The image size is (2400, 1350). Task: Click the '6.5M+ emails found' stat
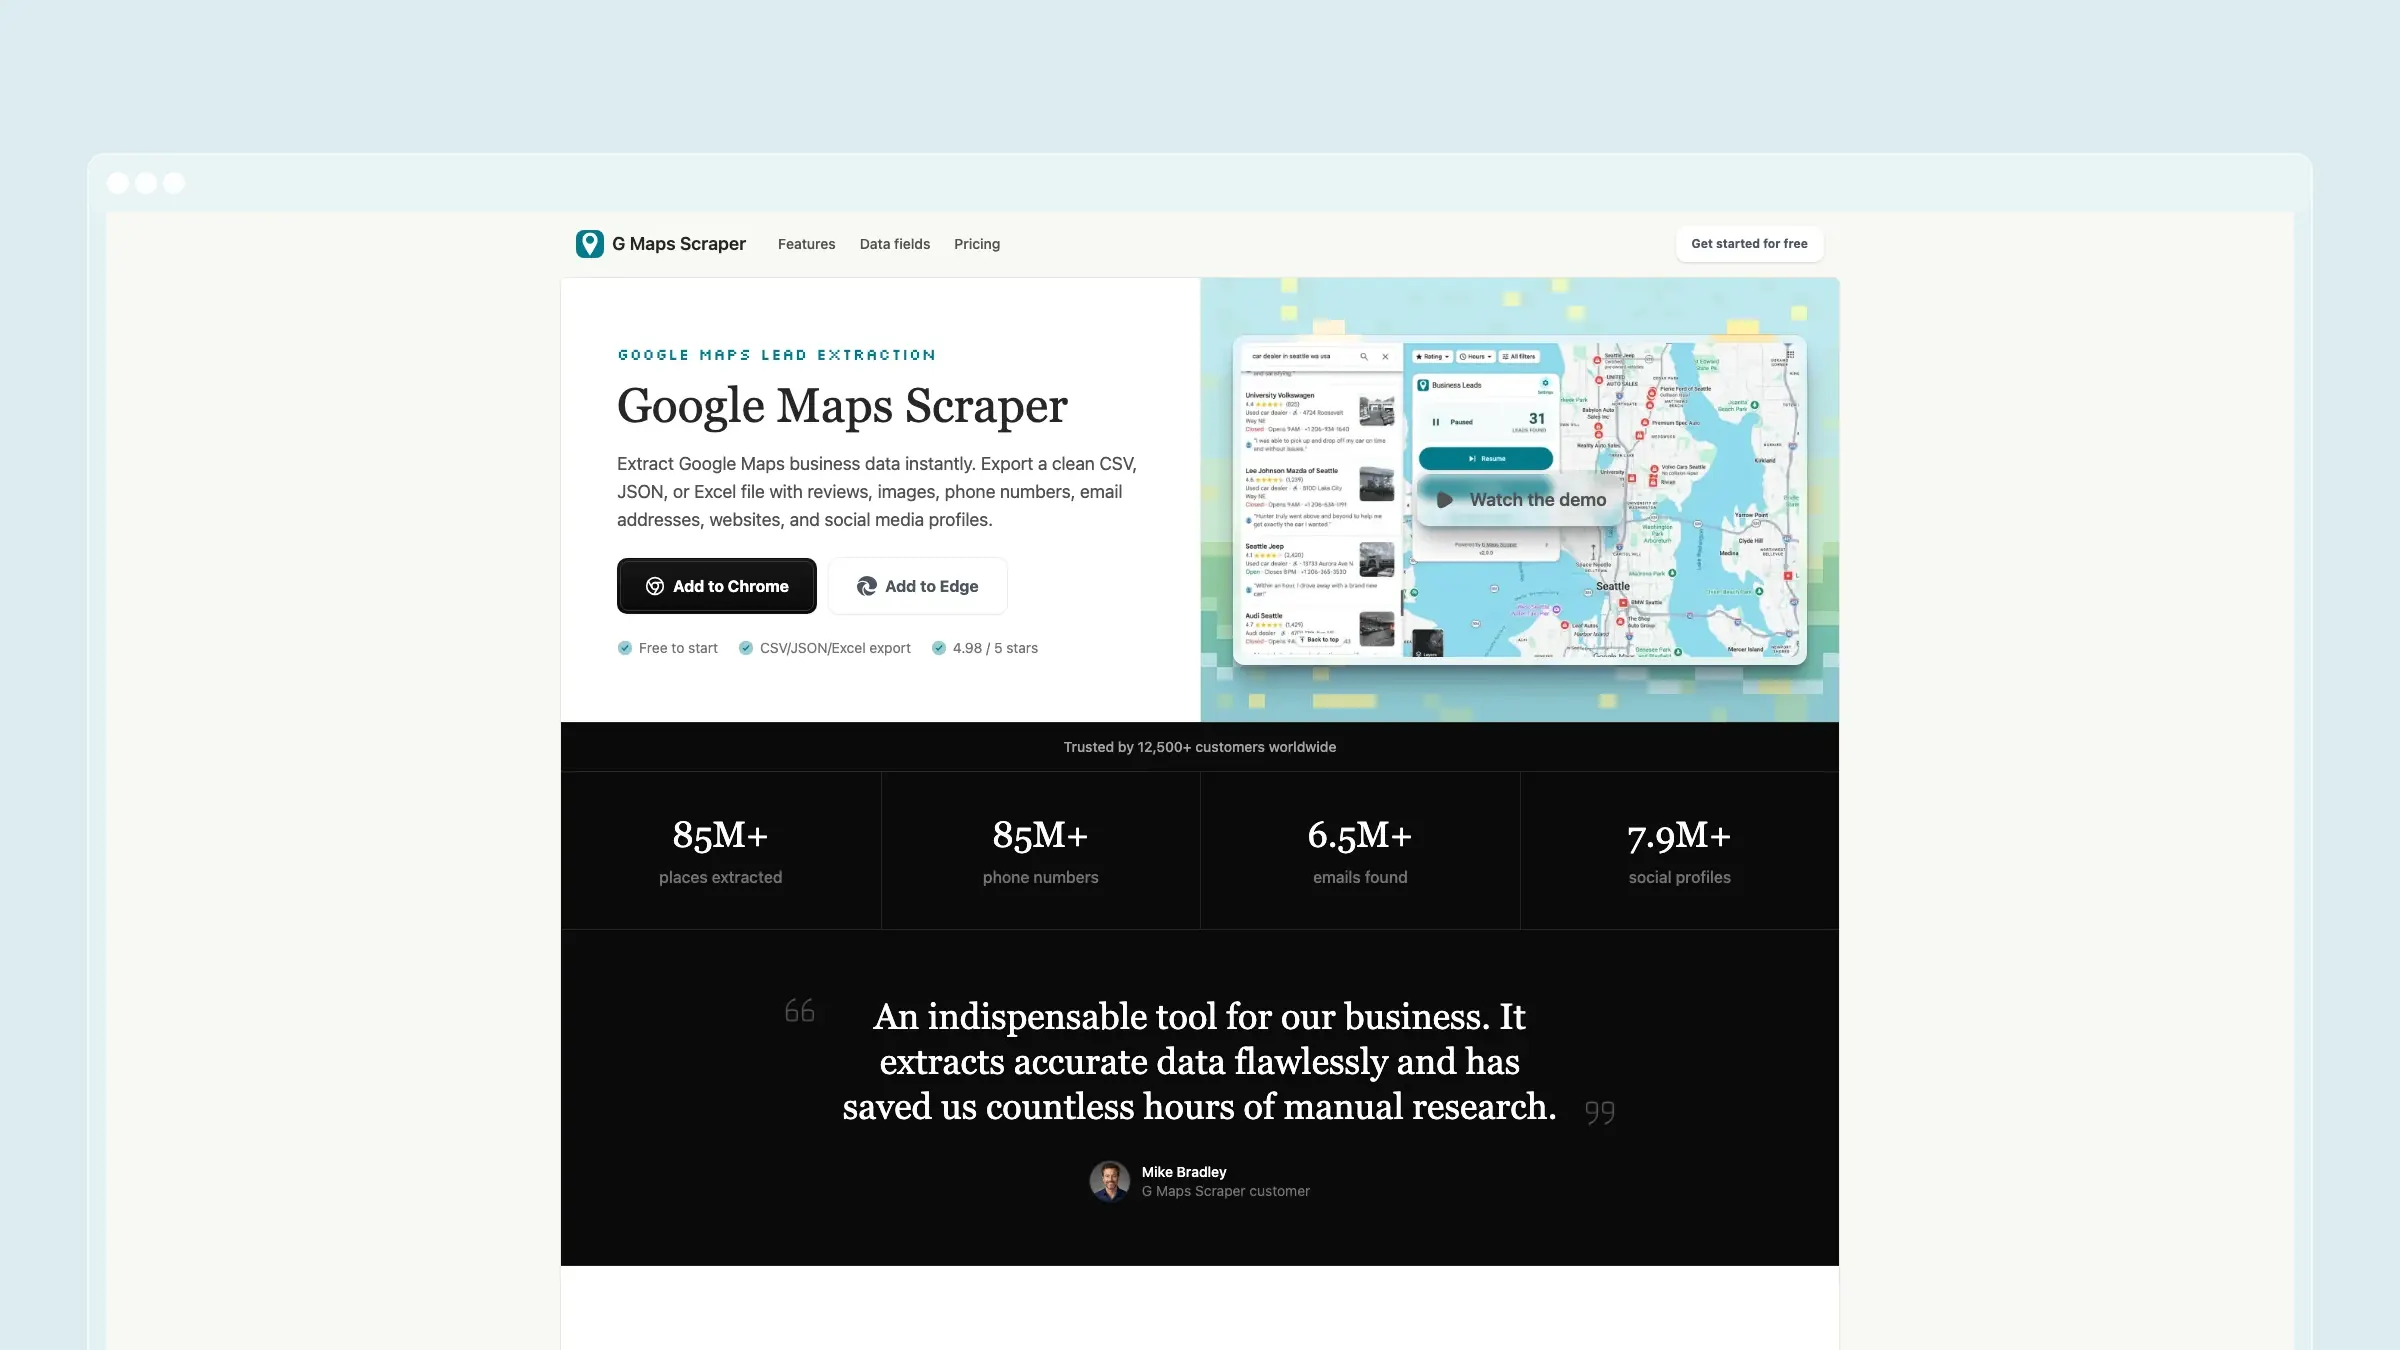pyautogui.click(x=1360, y=851)
